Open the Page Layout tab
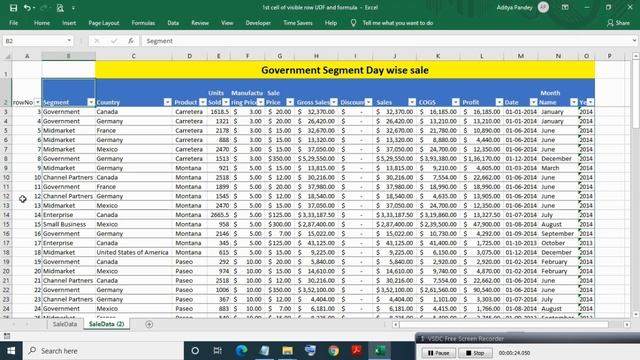The width and height of the screenshot is (640, 360). tap(104, 23)
